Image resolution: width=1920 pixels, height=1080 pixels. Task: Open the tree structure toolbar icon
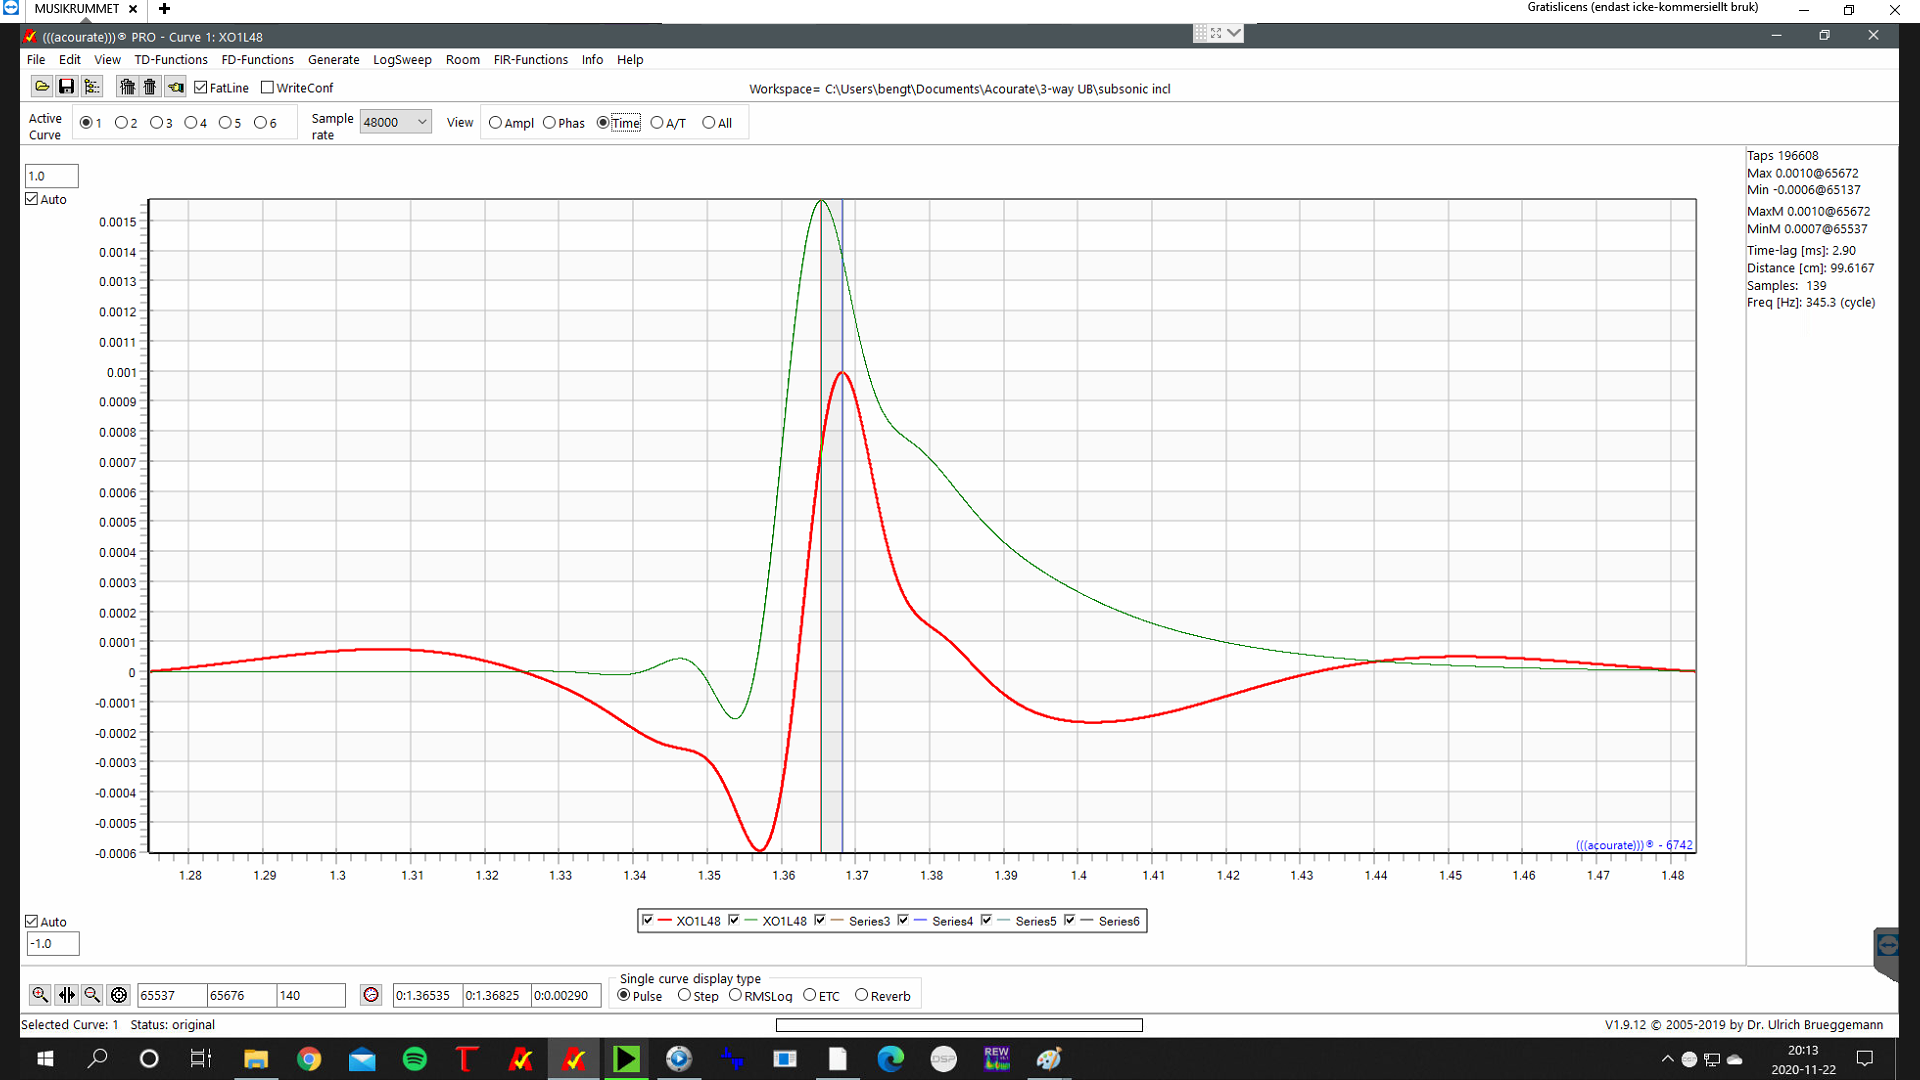tap(92, 87)
